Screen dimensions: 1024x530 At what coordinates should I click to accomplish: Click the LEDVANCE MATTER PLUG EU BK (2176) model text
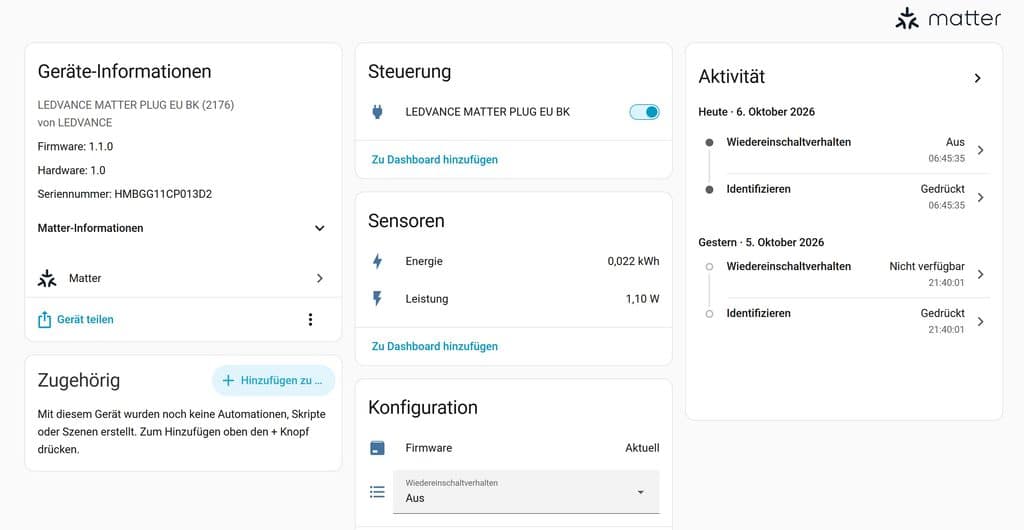(x=135, y=104)
